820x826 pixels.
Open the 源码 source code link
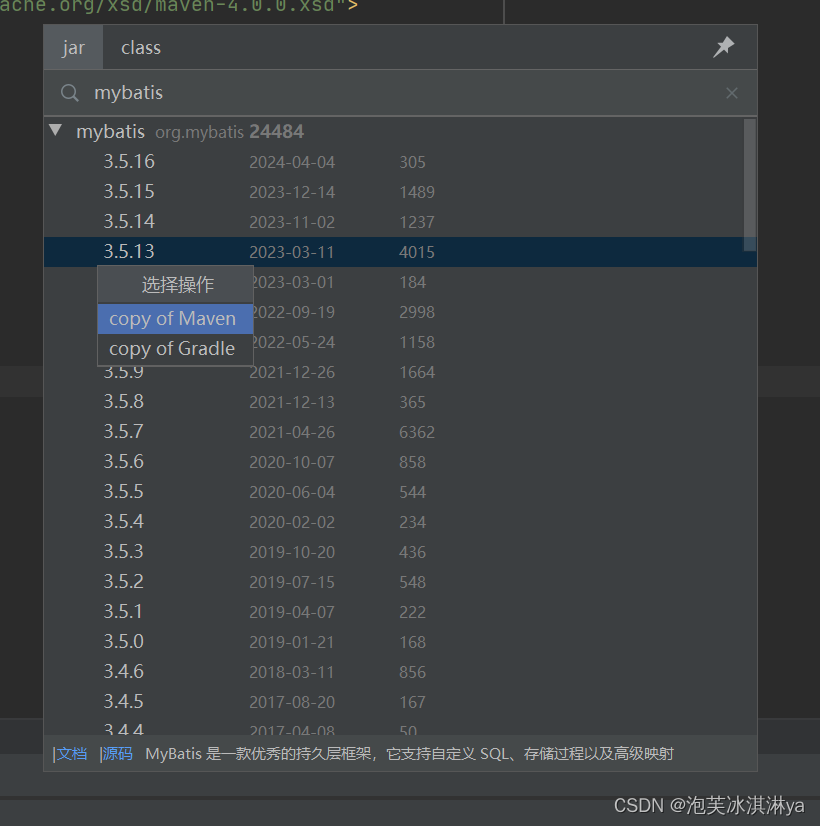point(116,754)
